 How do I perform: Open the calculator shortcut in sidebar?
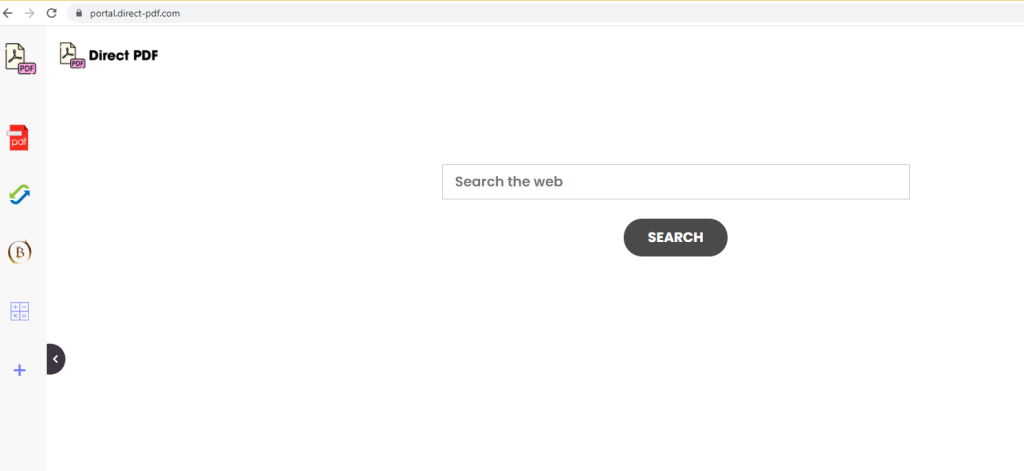pos(20,311)
